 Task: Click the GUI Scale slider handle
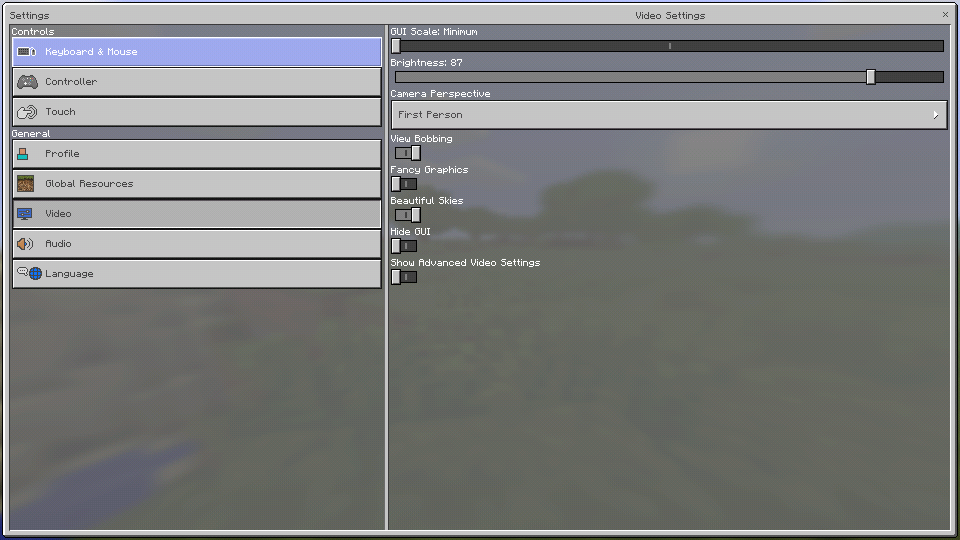396,46
